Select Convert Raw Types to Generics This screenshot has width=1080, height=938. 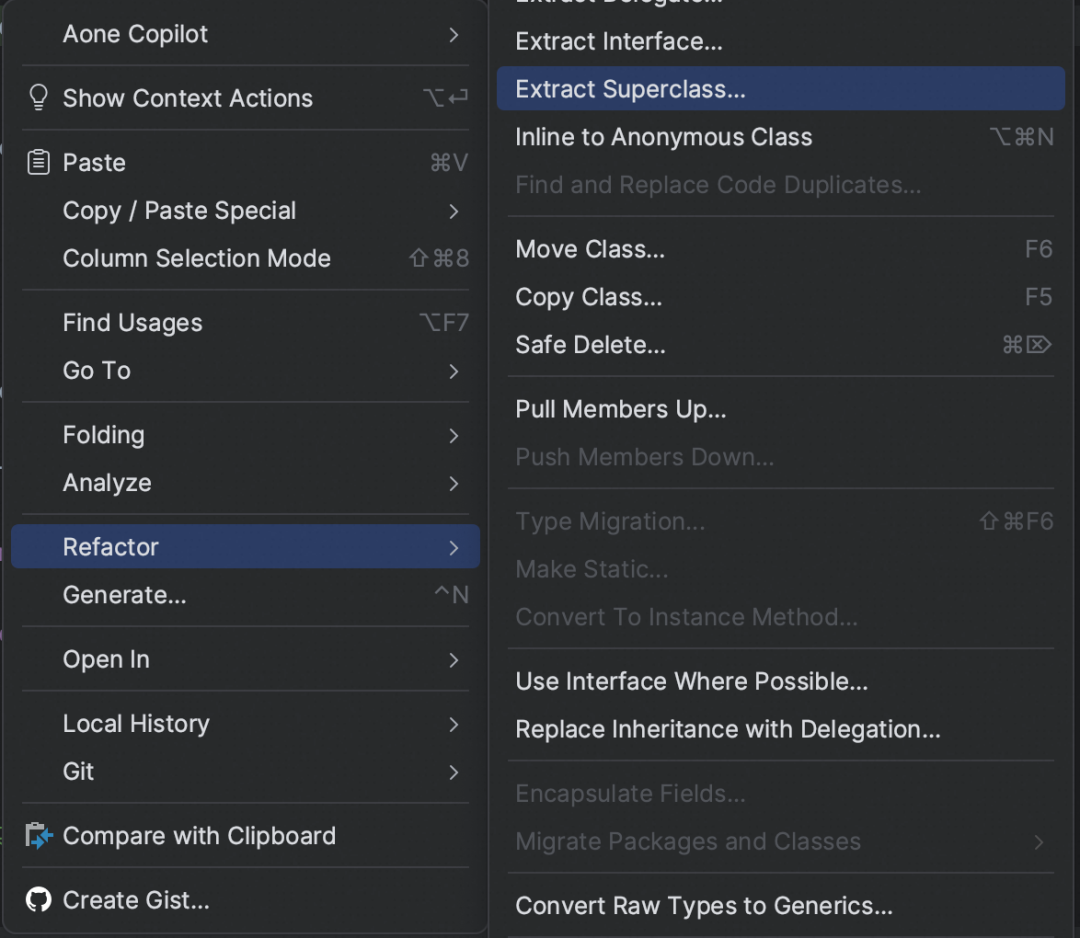click(780, 906)
